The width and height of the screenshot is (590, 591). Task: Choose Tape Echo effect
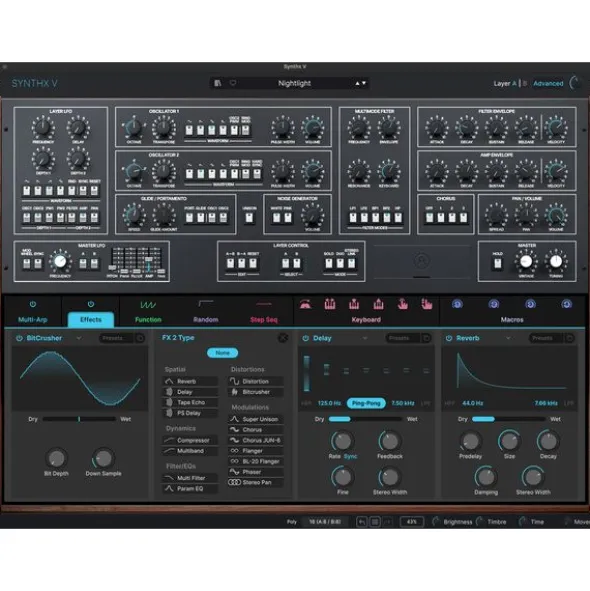(x=190, y=402)
